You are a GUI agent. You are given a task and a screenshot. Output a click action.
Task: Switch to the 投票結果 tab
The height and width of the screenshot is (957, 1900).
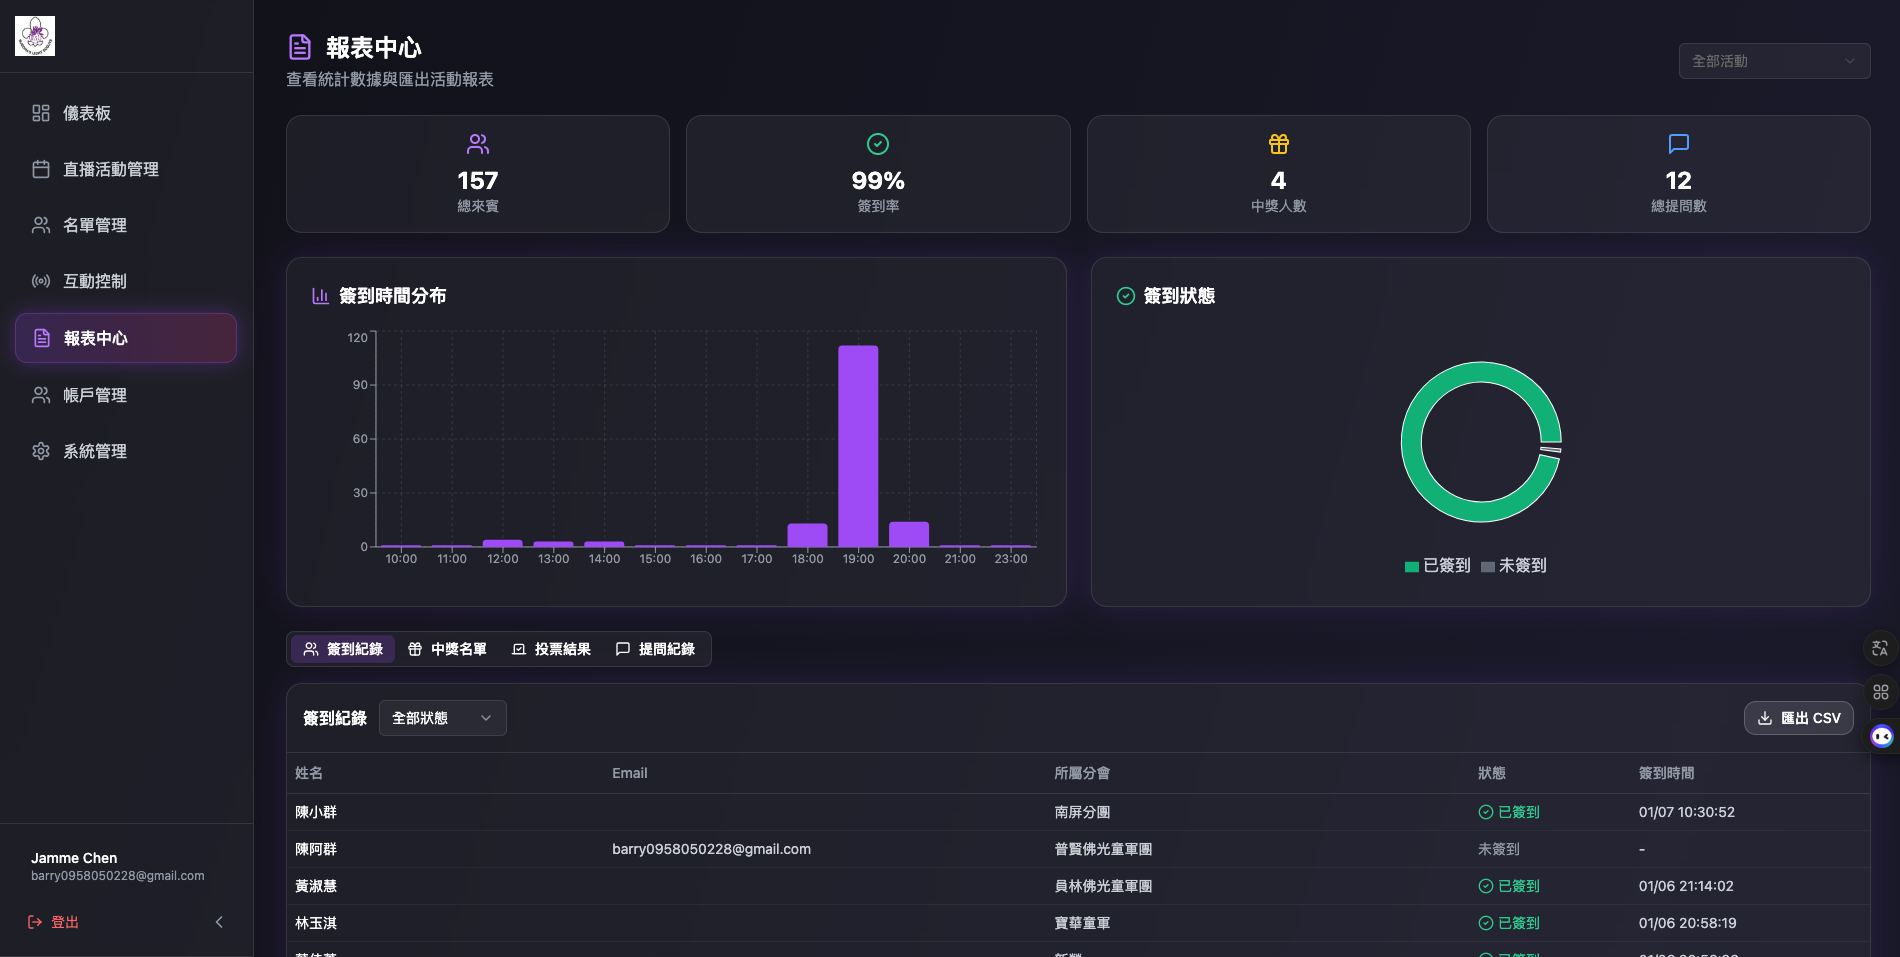pos(551,649)
